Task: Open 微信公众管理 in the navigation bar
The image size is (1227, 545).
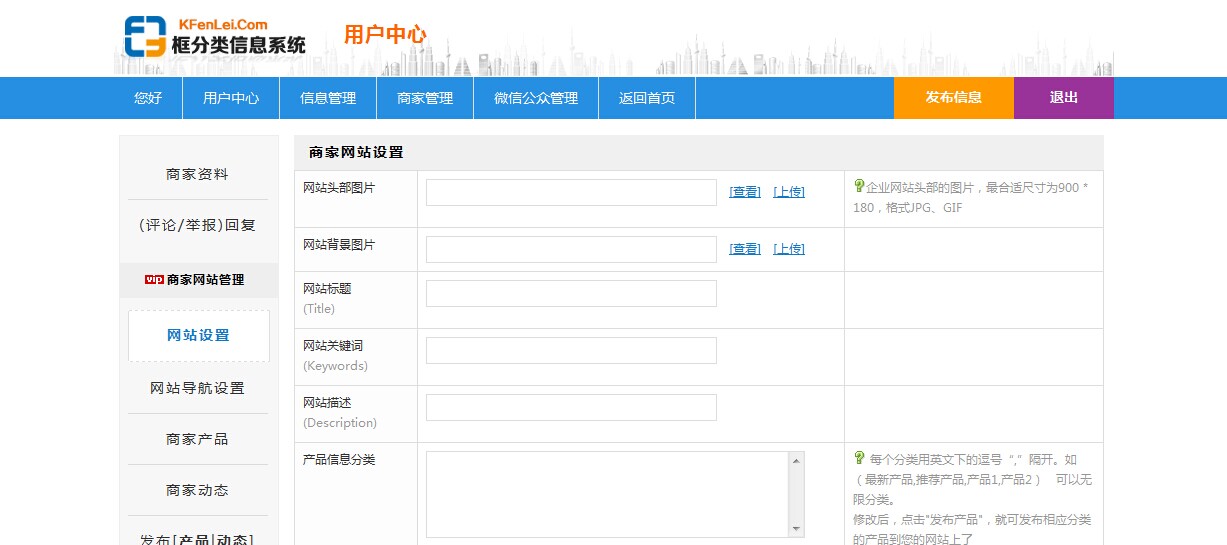Action: point(536,98)
